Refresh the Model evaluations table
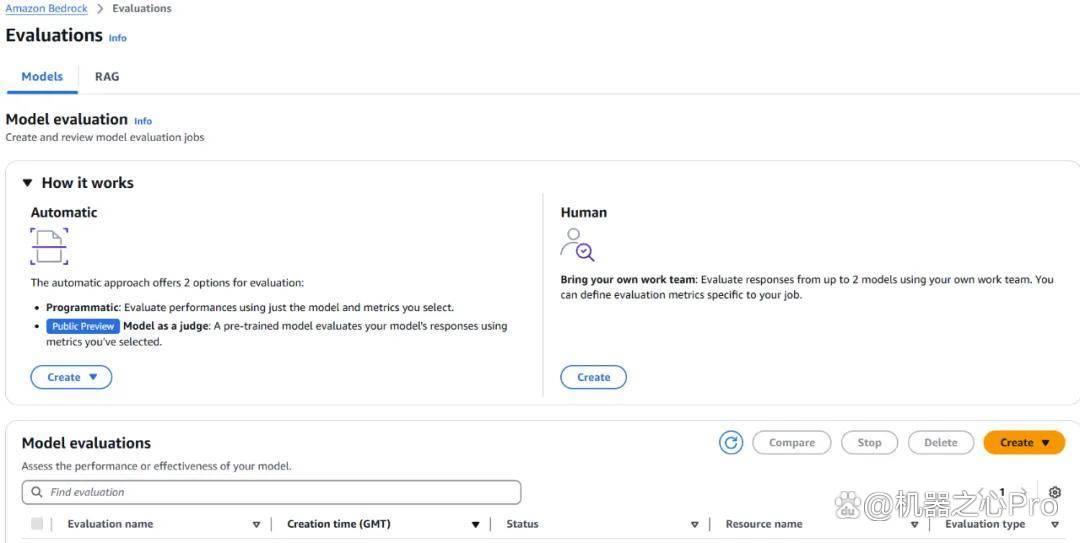Viewport: 1080px width, 543px height. pyautogui.click(x=731, y=442)
